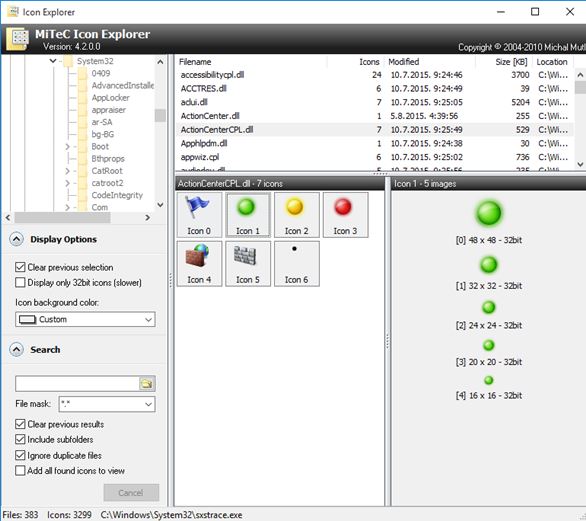586x521 pixels.
Task: Expand the CatRoot folder node
Action: pos(68,171)
